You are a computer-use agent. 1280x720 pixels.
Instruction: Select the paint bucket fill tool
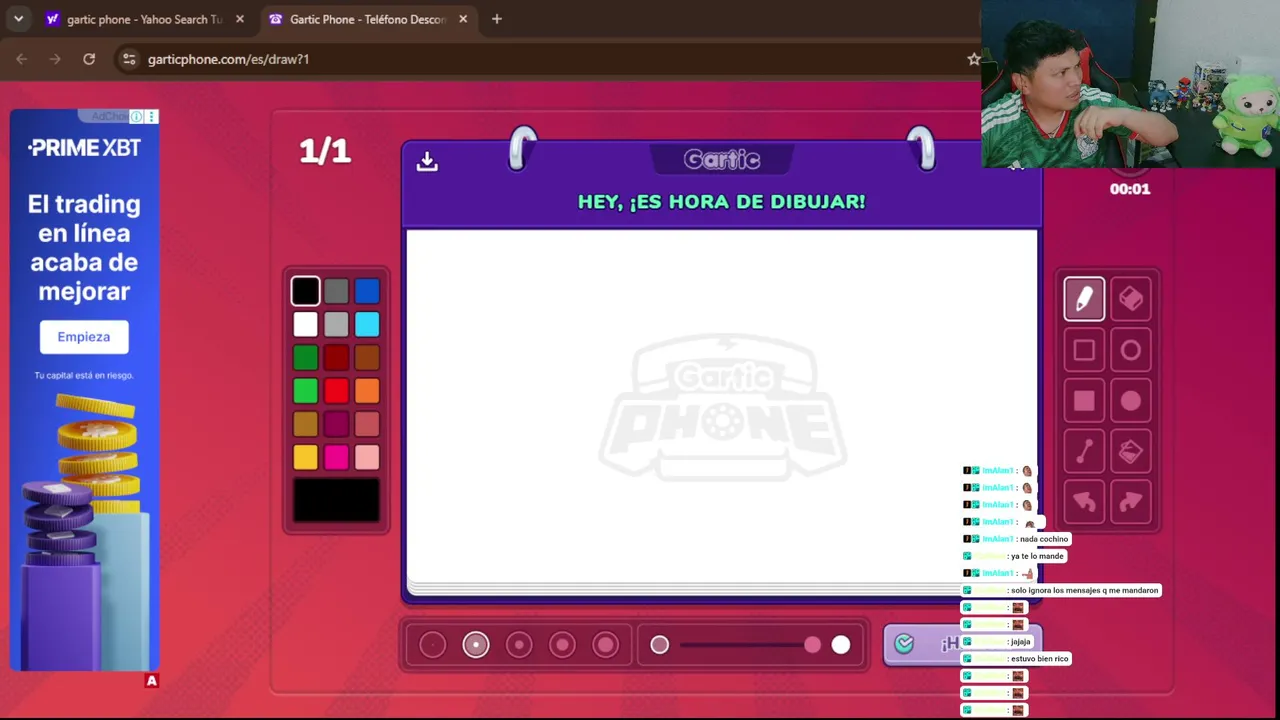1131,452
